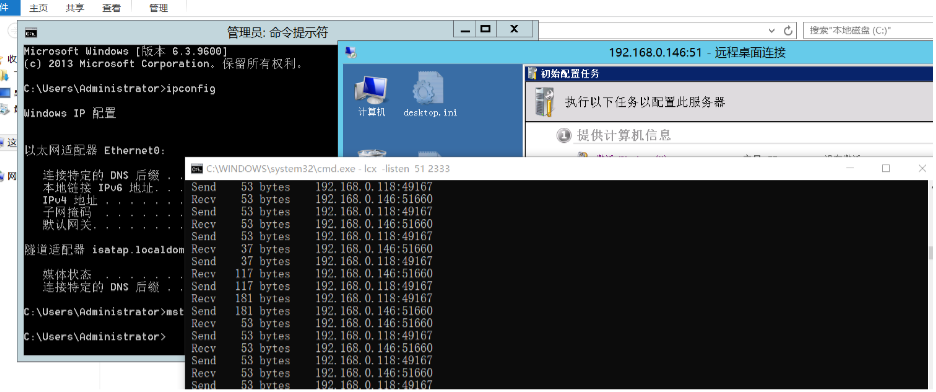Click the (c) 2013 Microsoft Corporation line

[163, 64]
